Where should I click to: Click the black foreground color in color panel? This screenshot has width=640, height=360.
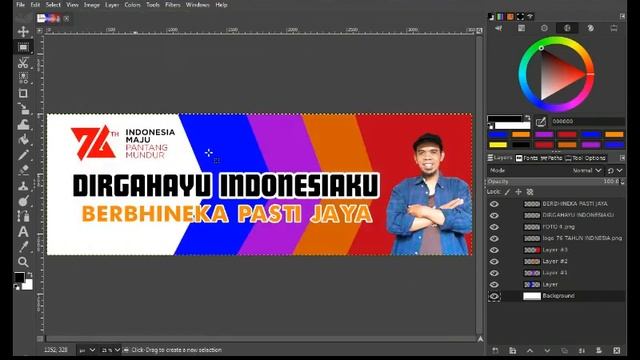(504, 118)
